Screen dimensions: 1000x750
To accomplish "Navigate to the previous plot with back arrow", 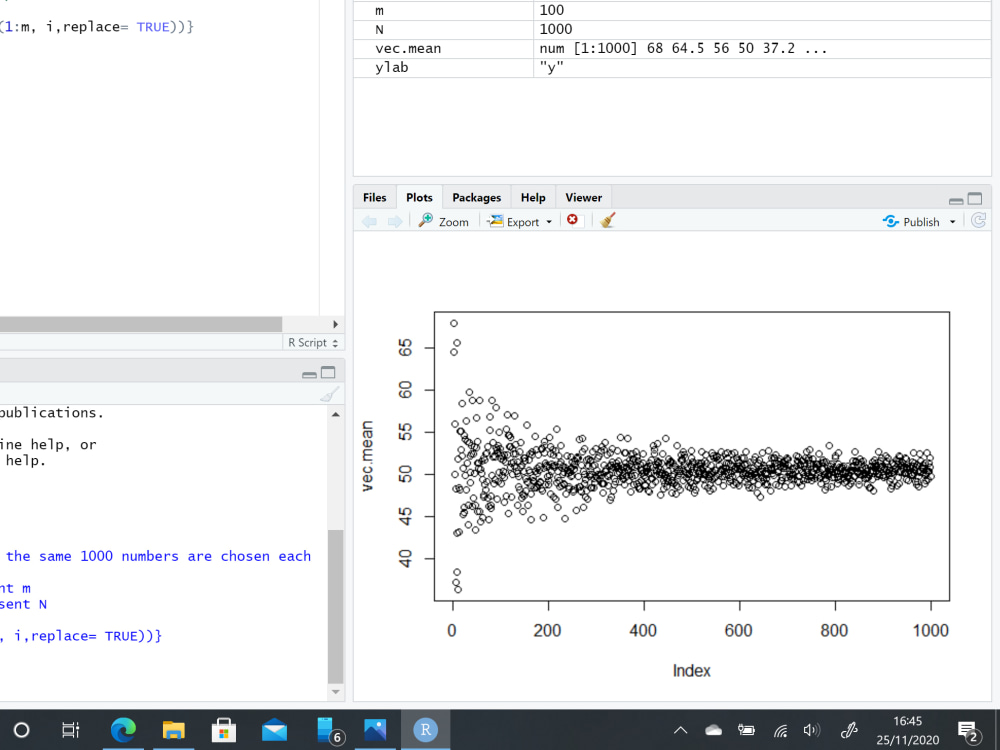I will pos(369,221).
